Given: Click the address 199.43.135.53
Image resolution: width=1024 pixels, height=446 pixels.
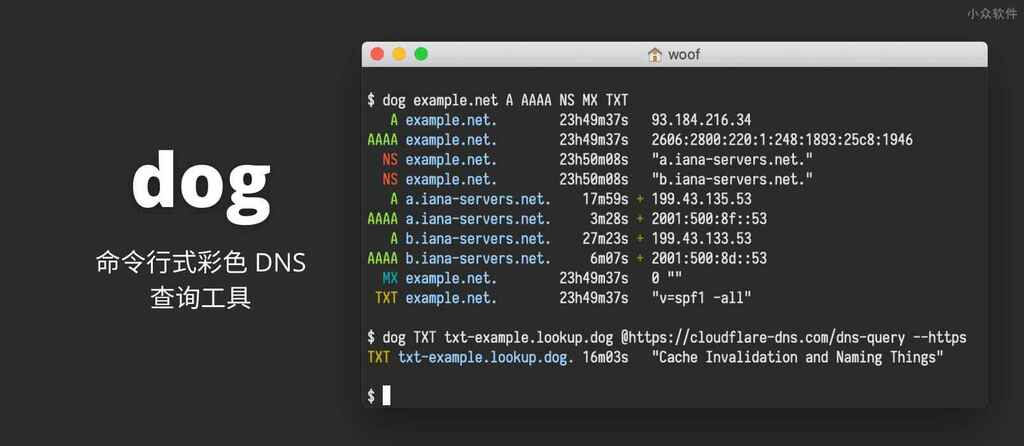Looking at the screenshot, I should click(x=701, y=199).
